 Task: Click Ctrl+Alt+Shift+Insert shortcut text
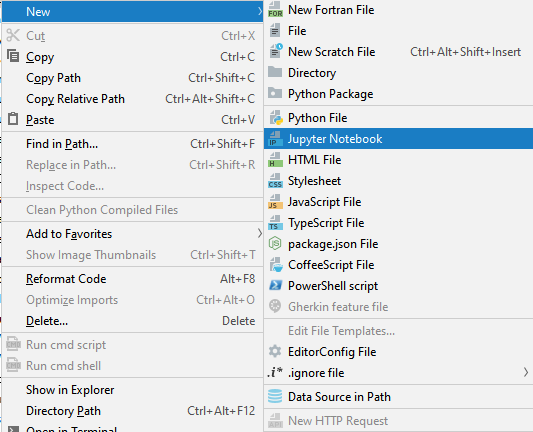coord(465,52)
